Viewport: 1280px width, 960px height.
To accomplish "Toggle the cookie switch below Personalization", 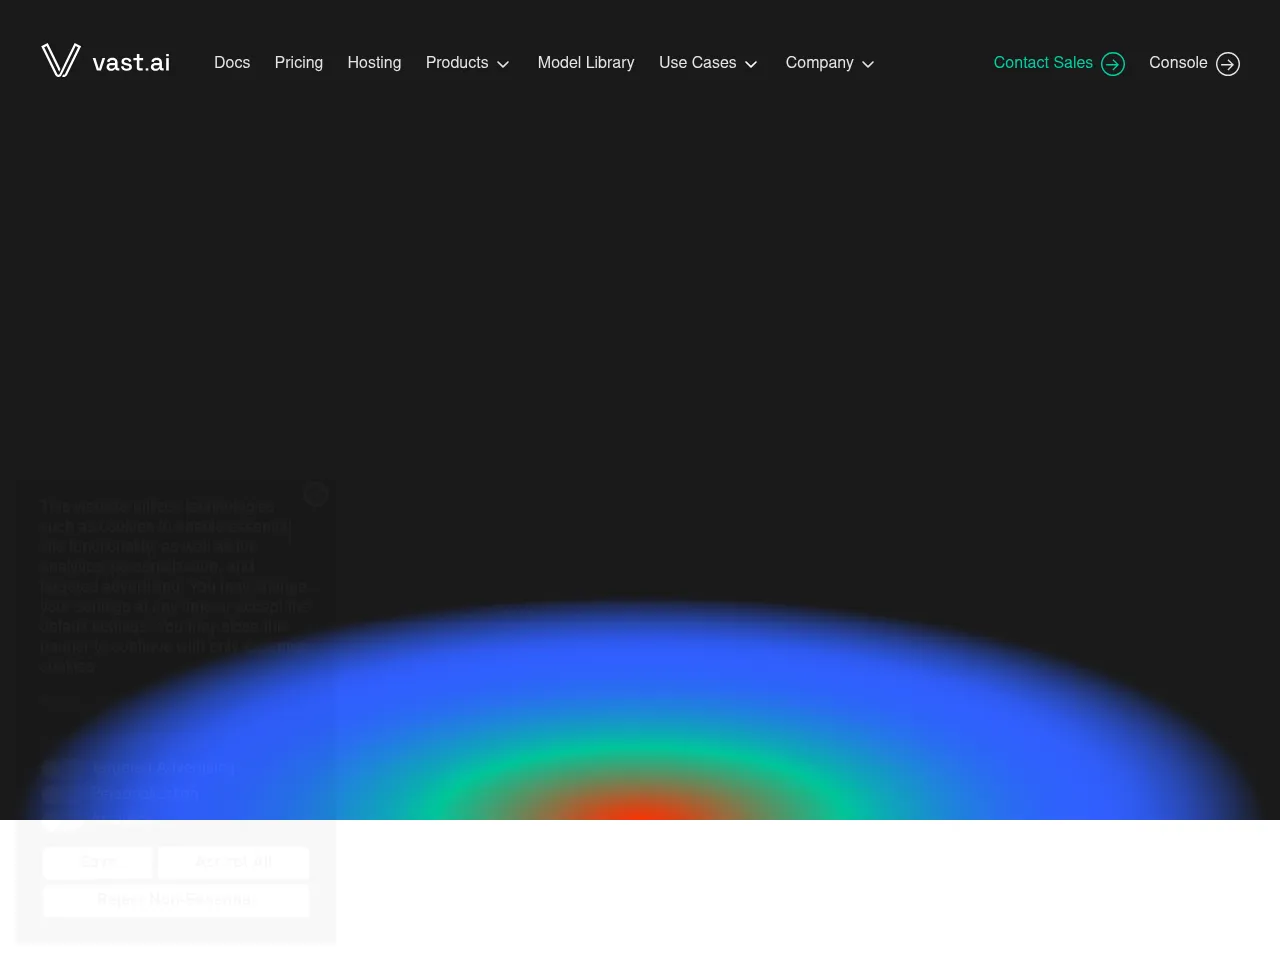I will click(x=61, y=823).
